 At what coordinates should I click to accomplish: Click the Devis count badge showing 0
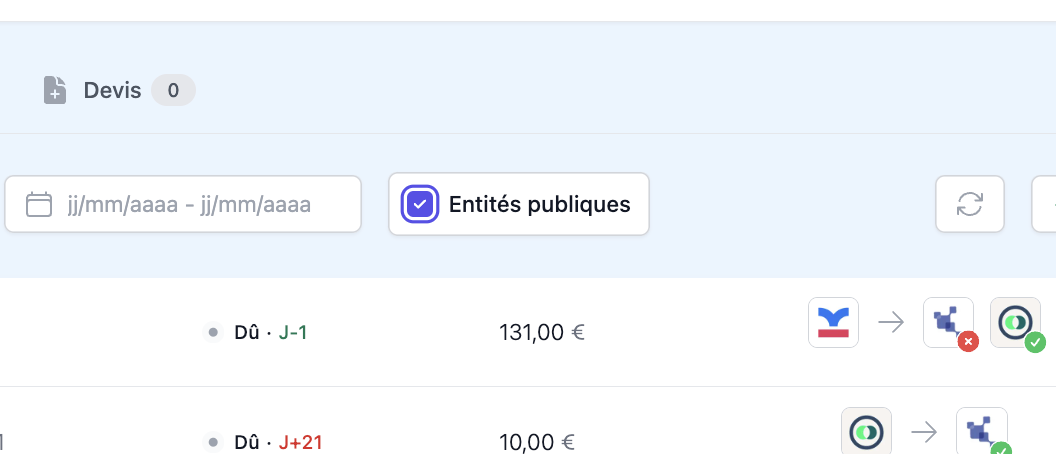click(x=173, y=90)
